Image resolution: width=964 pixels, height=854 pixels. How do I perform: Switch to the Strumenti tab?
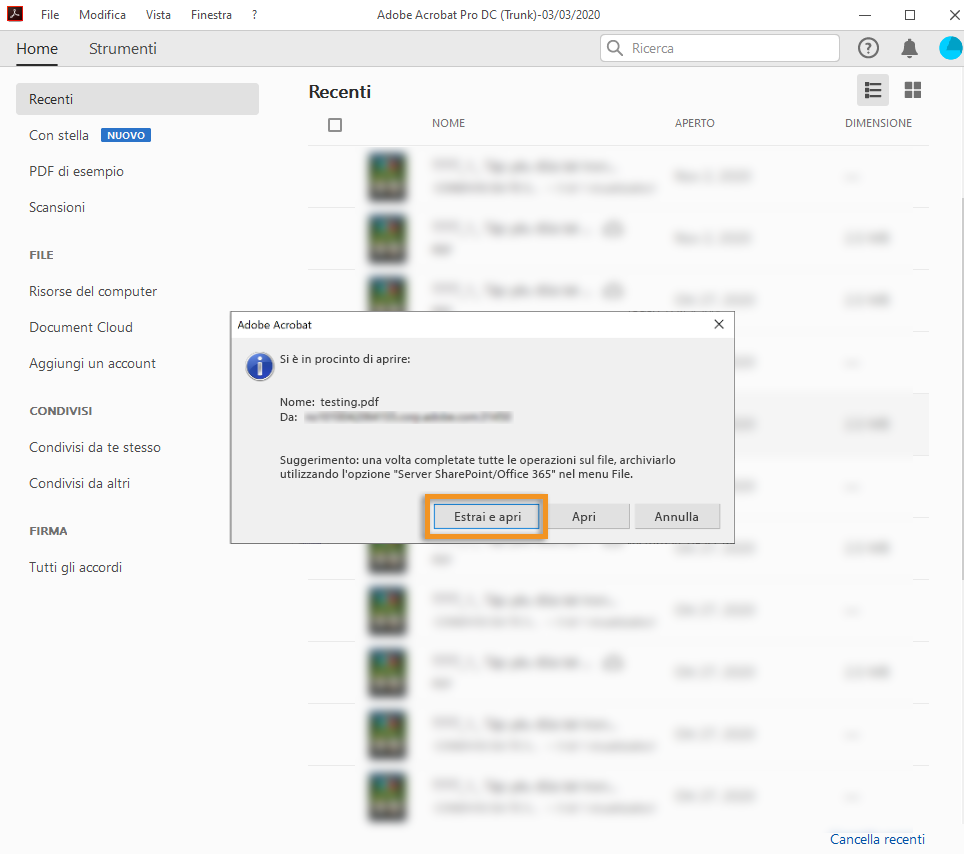(x=122, y=48)
